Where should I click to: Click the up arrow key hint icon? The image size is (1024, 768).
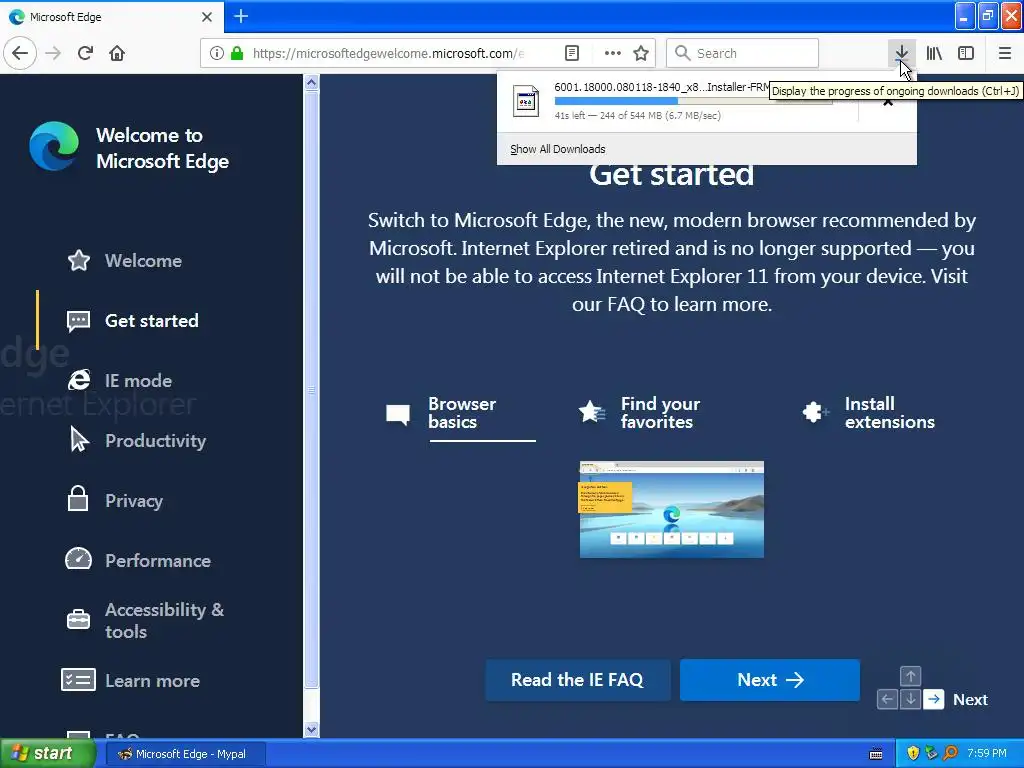pos(910,676)
